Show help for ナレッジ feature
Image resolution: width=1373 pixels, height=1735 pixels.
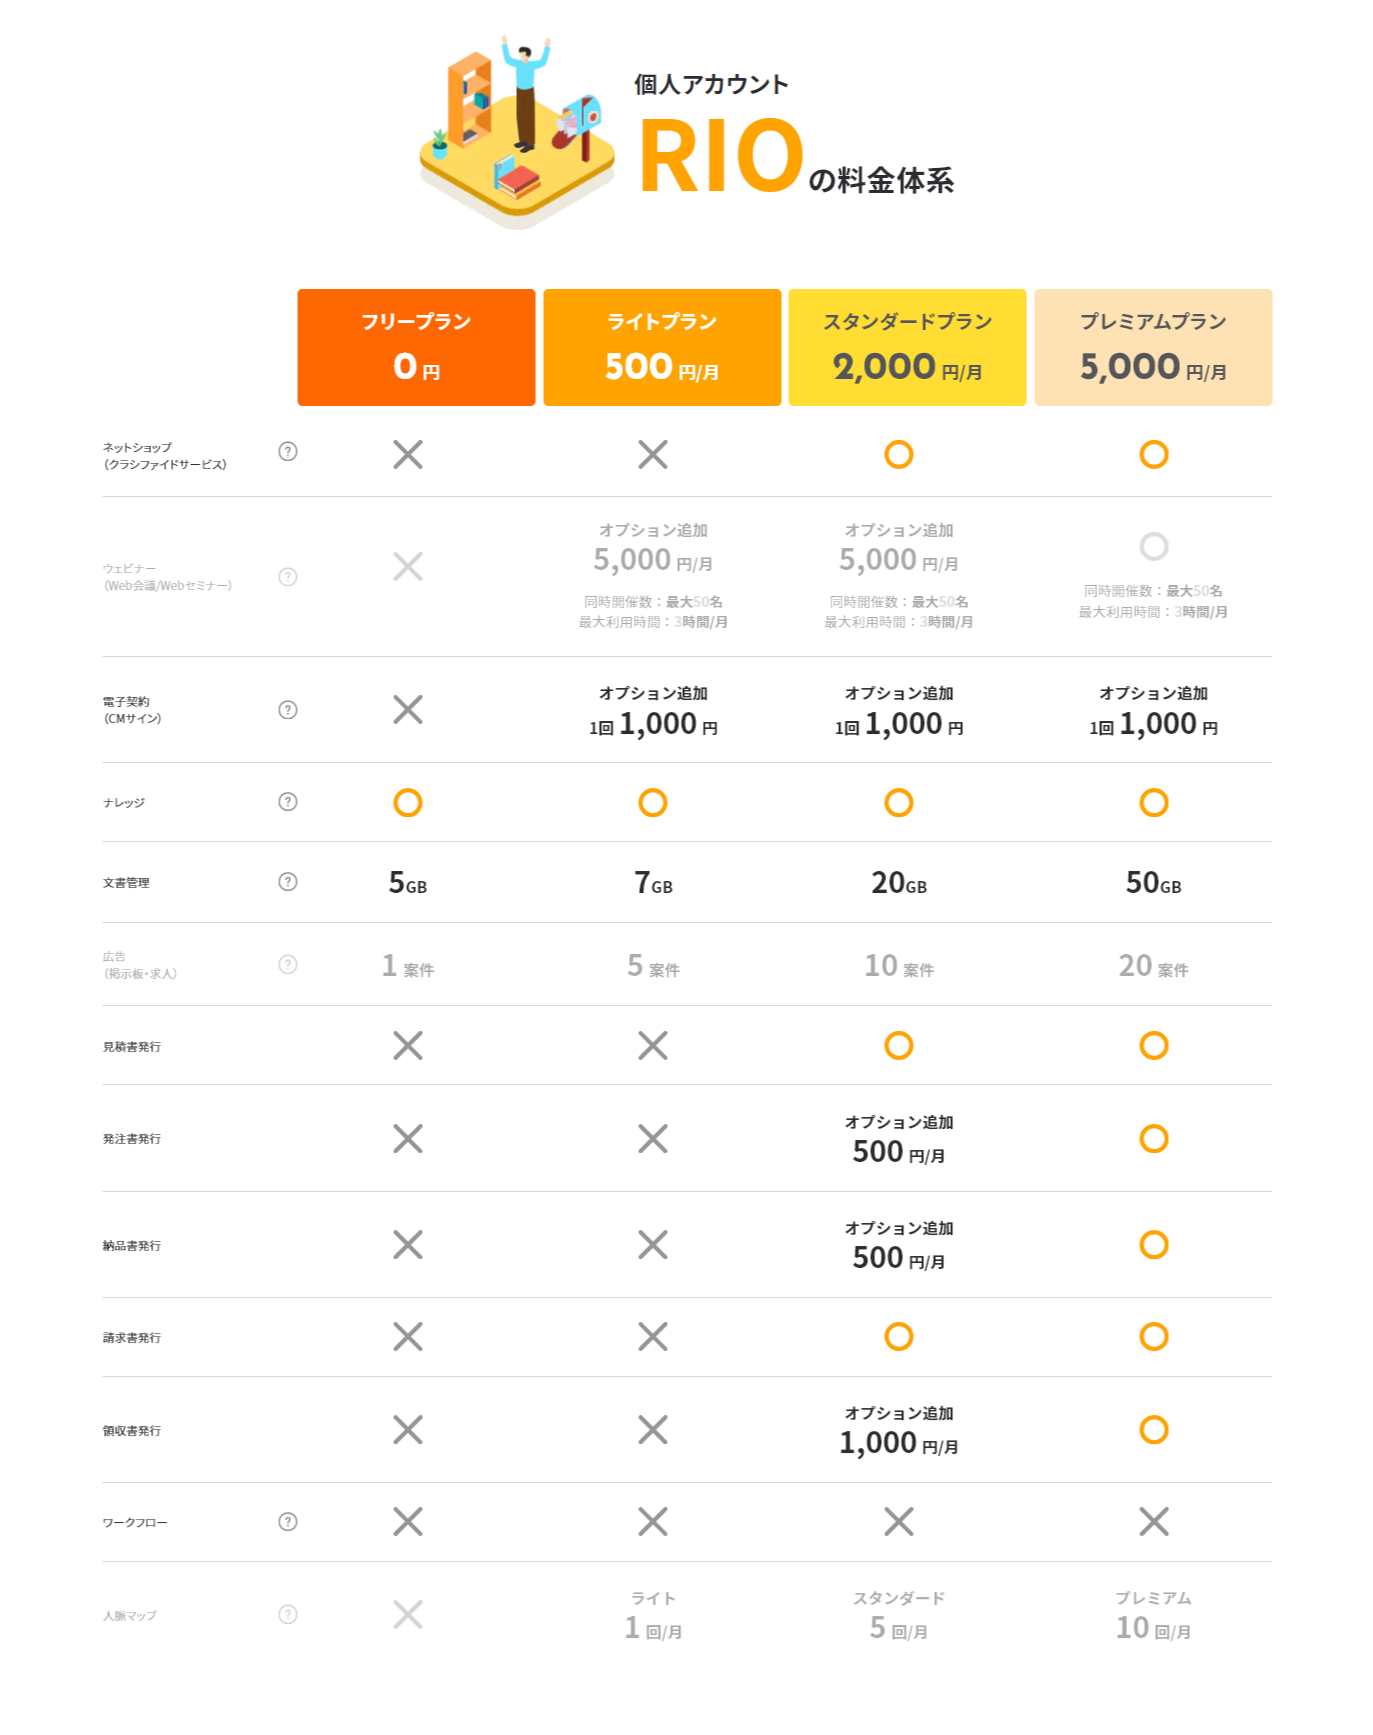[x=288, y=802]
